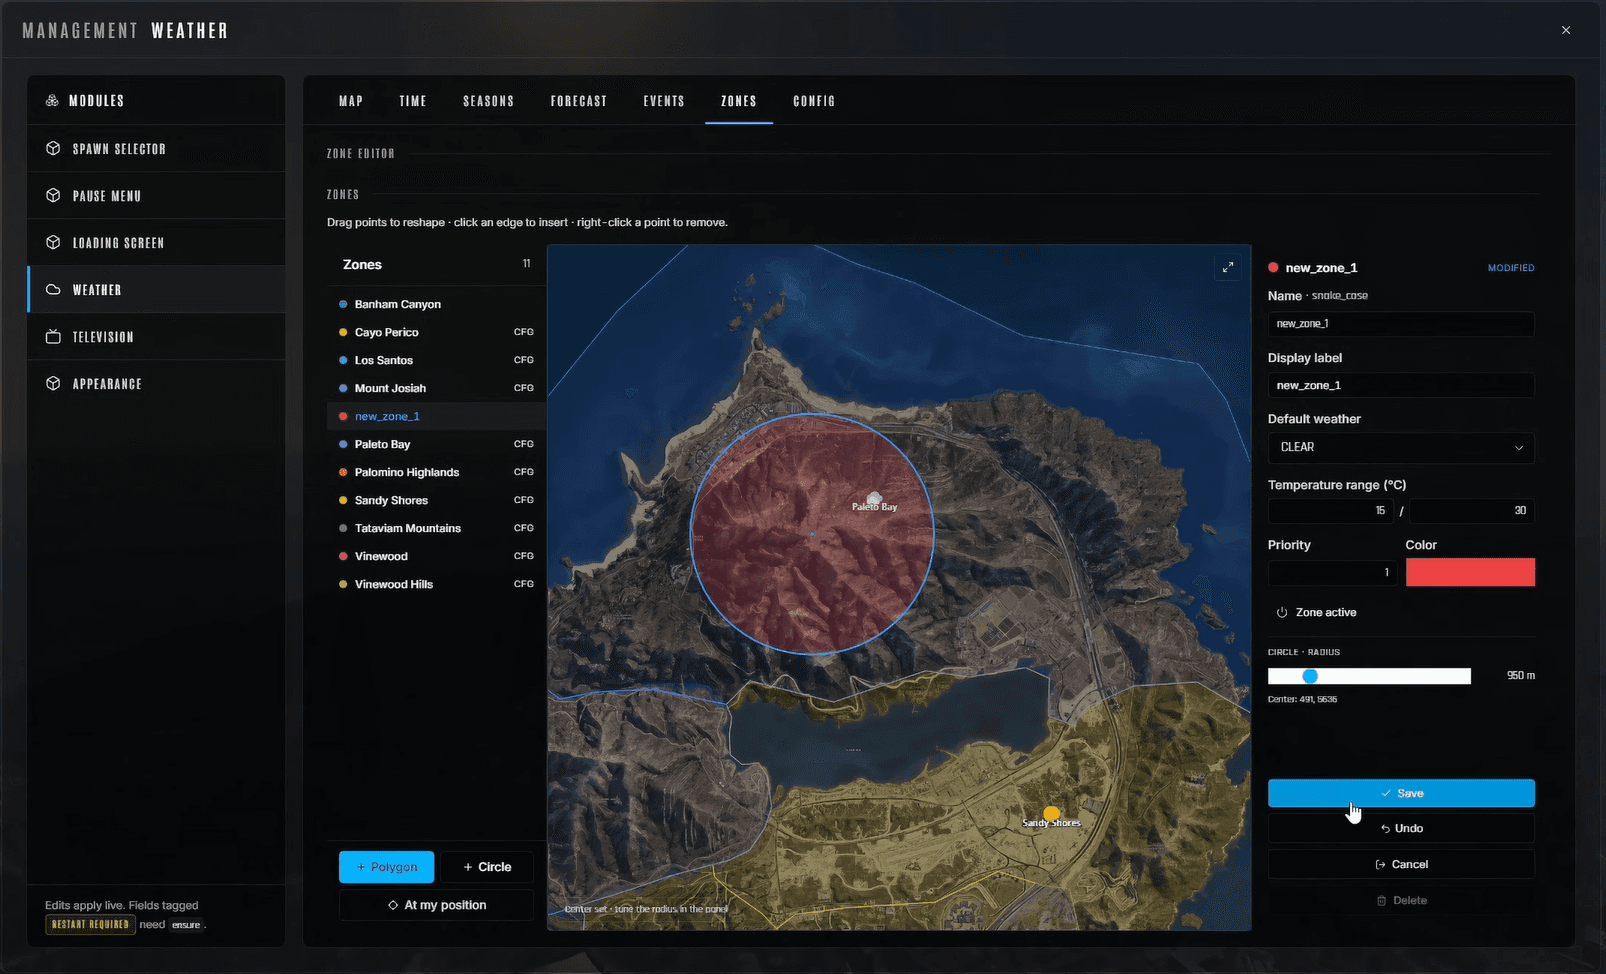This screenshot has height=974, width=1606.
Task: Open the Spawn Selector module
Action: tap(156, 148)
